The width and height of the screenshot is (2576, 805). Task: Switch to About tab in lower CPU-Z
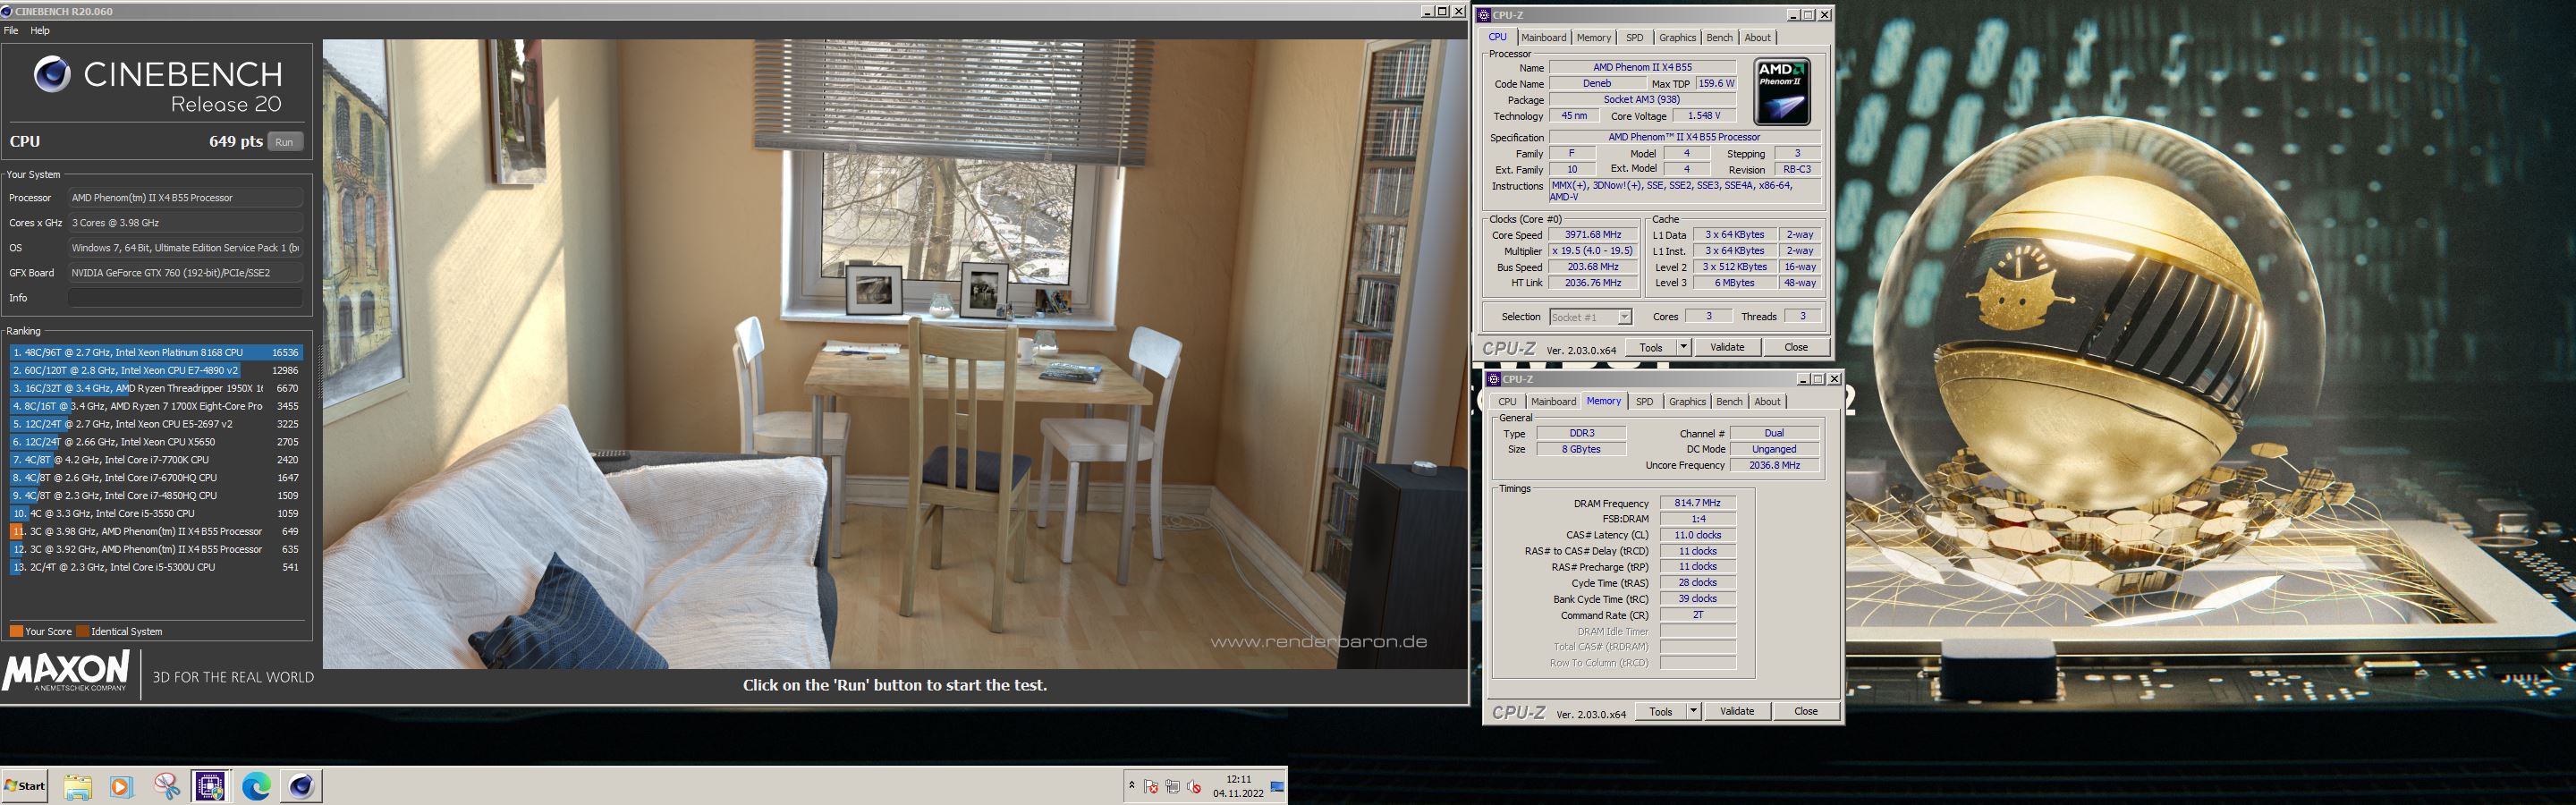tap(1768, 402)
